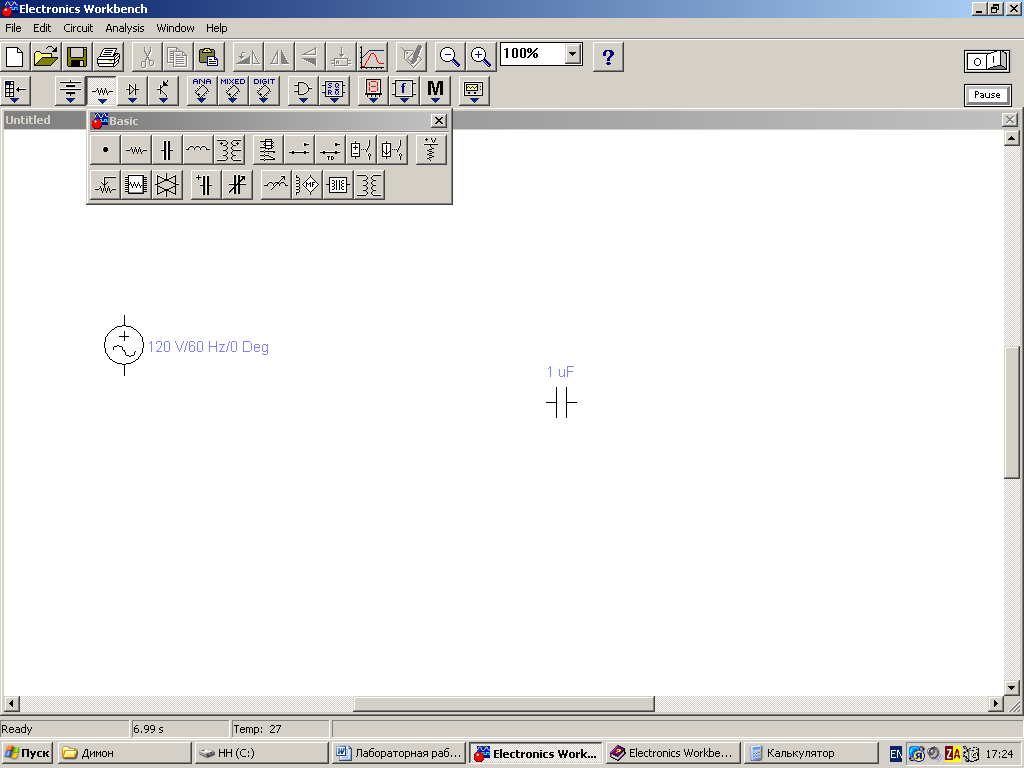Insert a connector dot from Basic
The width and height of the screenshot is (1024, 768).
click(x=105, y=150)
